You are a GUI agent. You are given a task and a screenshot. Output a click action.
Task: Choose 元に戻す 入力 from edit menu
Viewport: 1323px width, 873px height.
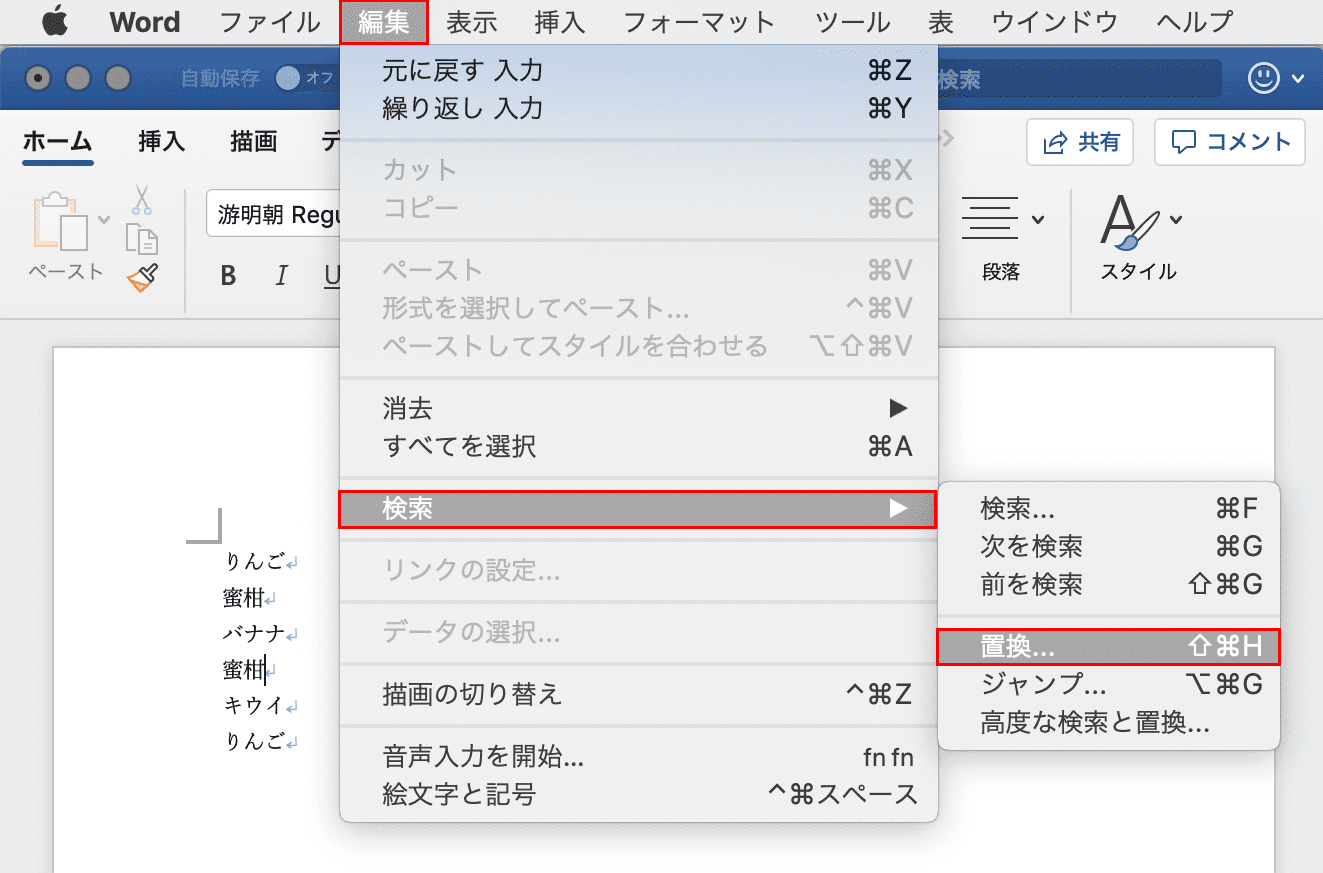coord(639,70)
